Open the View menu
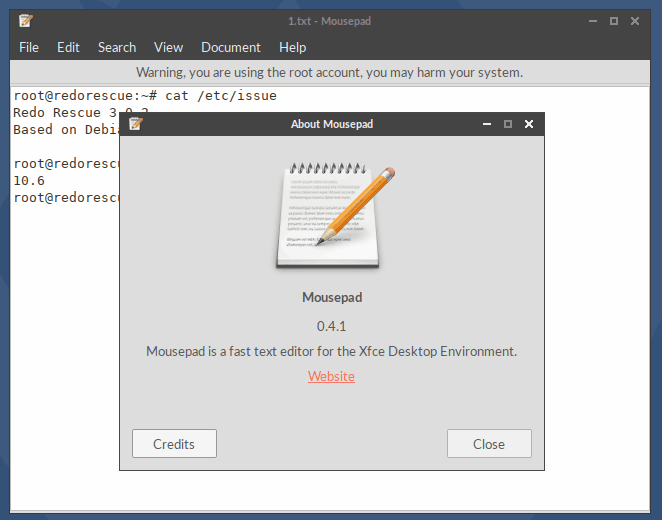The height and width of the screenshot is (520, 662). point(168,47)
